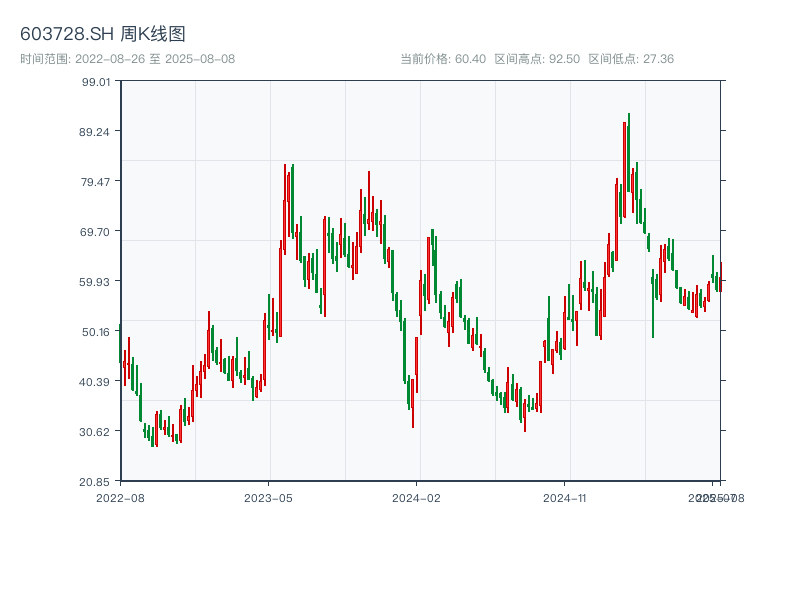Screen dimensions: 800x600
Task: Click the y-axis value 50.16
Action: [x=95, y=332]
